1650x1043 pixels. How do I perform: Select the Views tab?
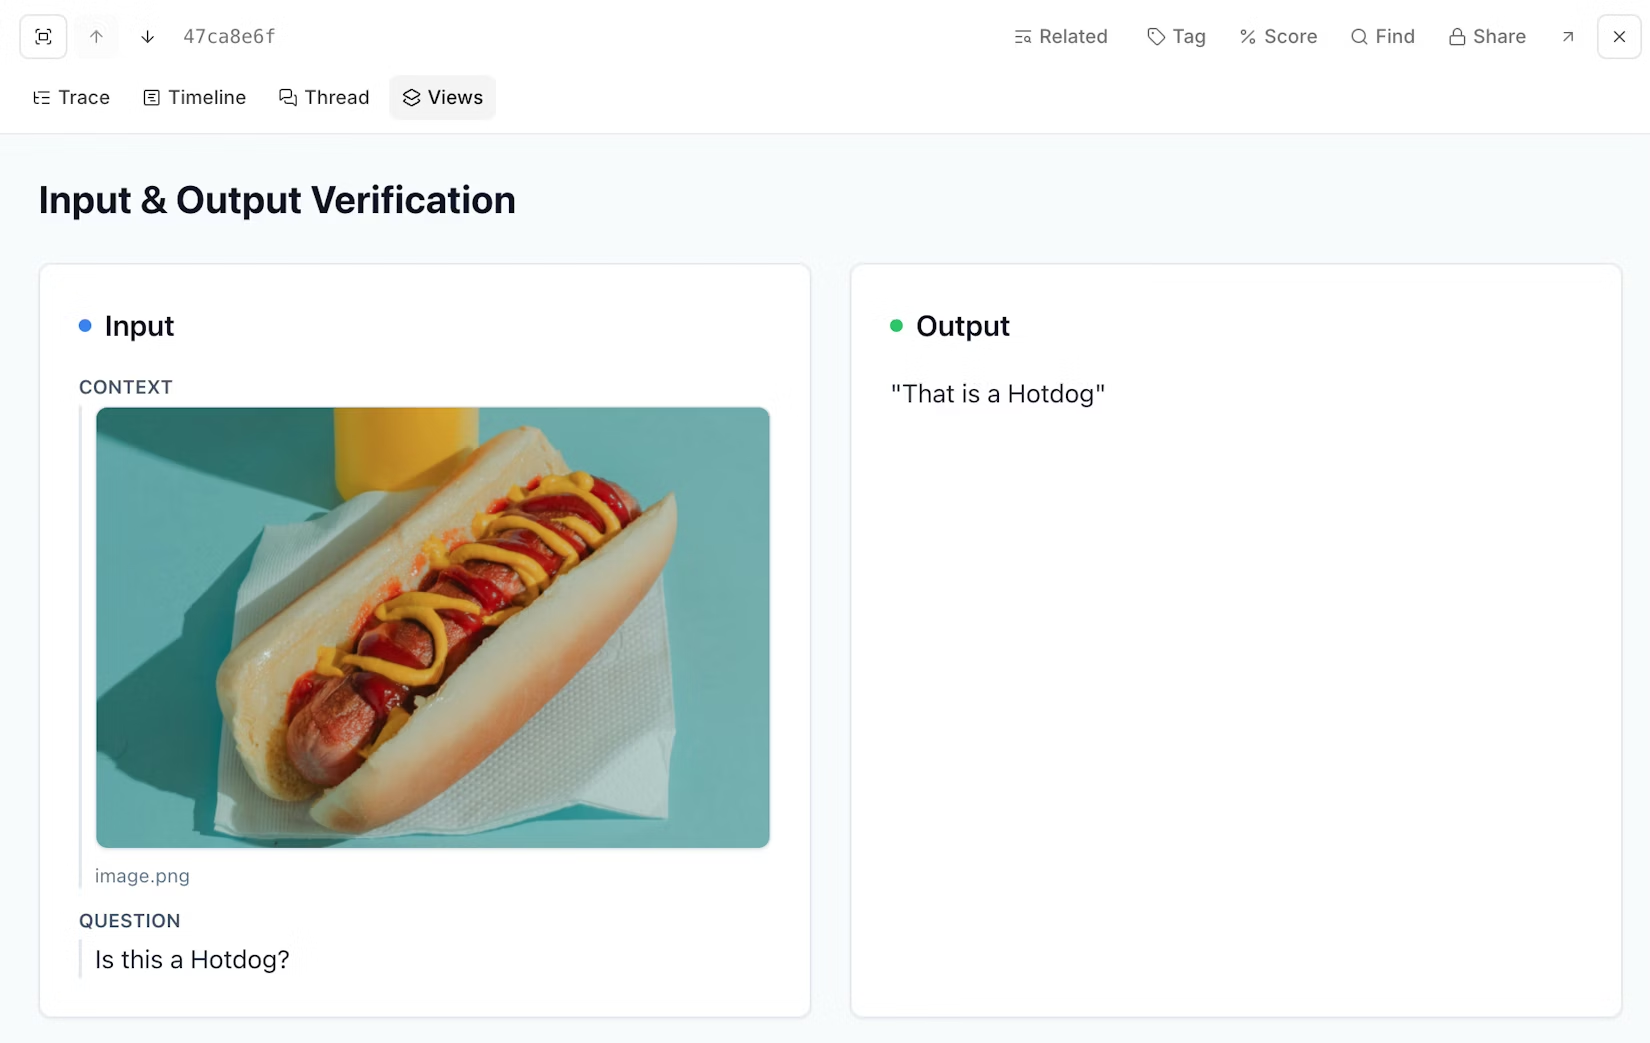point(442,97)
